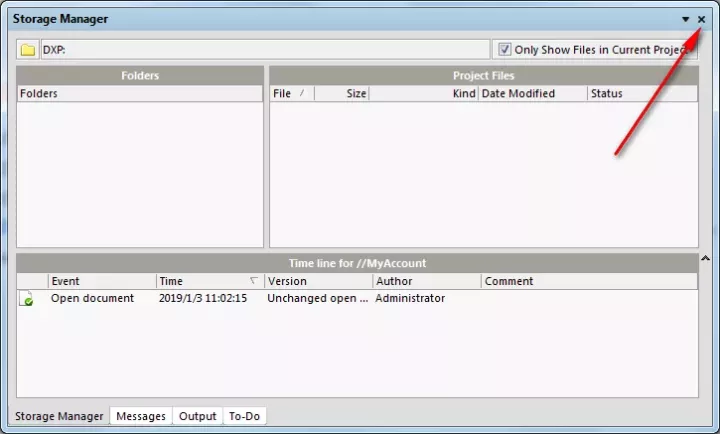Open the To-Do tab
The height and width of the screenshot is (434, 720).
point(244,416)
